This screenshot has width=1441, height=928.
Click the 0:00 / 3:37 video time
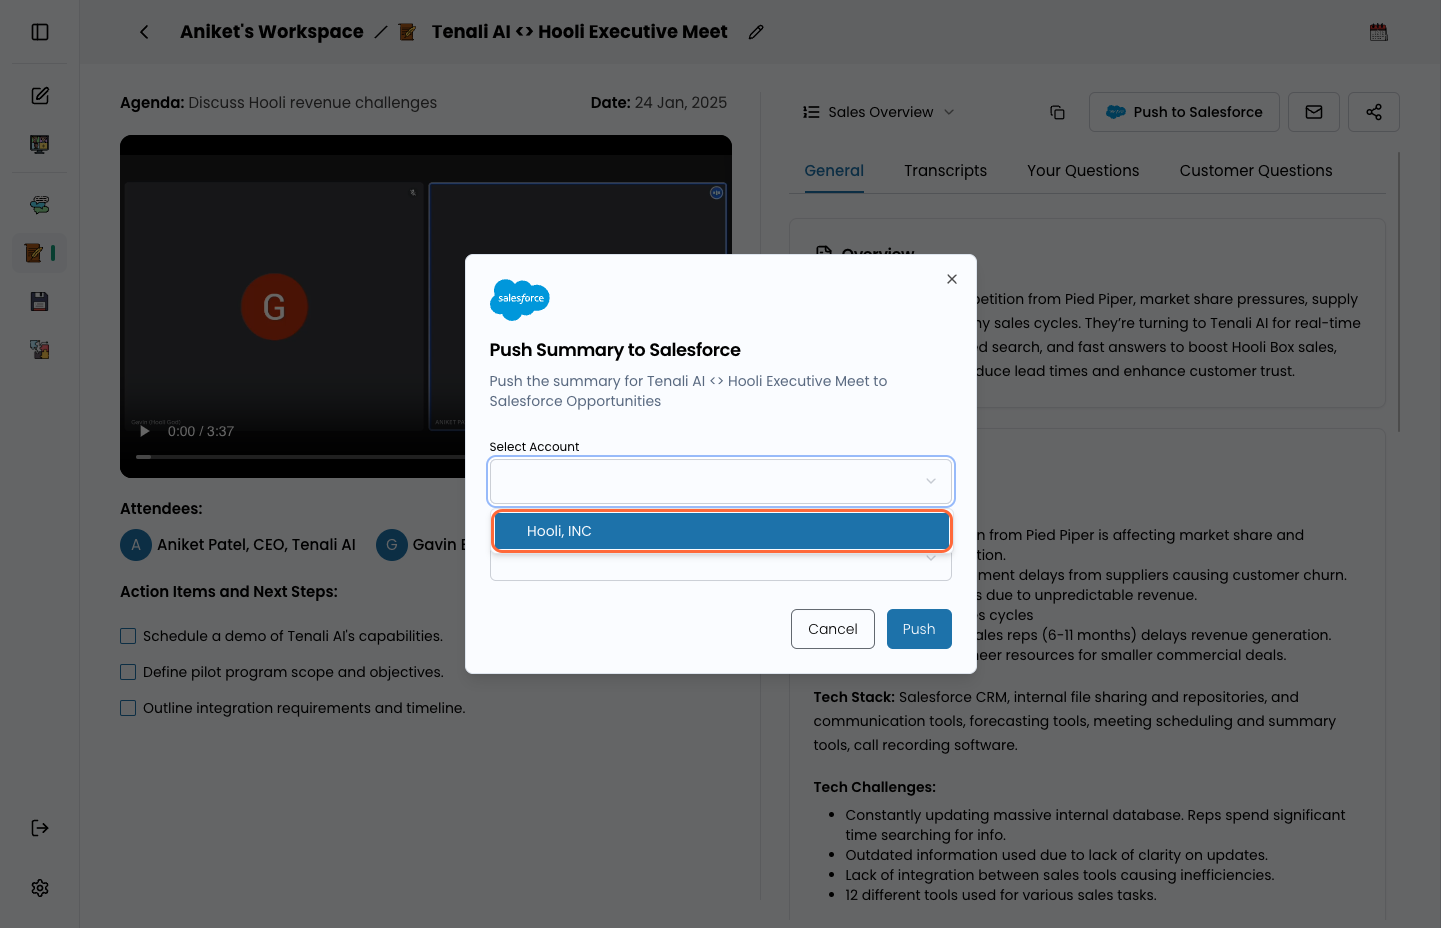point(201,432)
